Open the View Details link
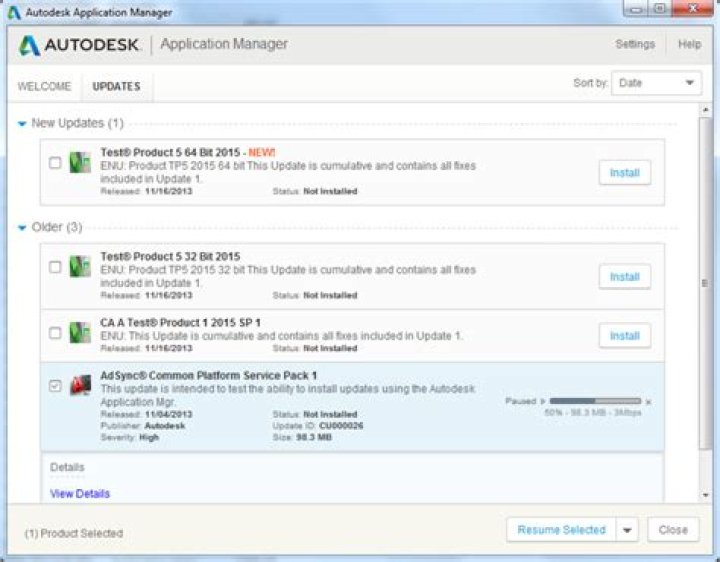Image resolution: width=720 pixels, height=562 pixels. [x=80, y=494]
